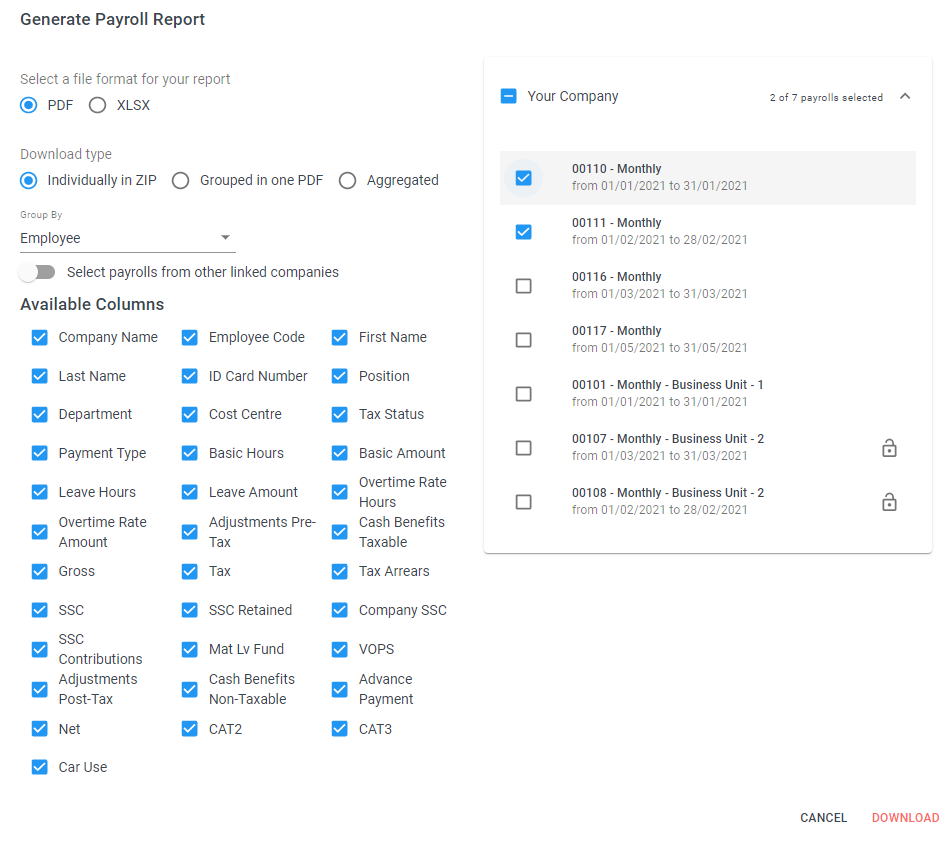Choose Grouped in one PDF option

180,181
